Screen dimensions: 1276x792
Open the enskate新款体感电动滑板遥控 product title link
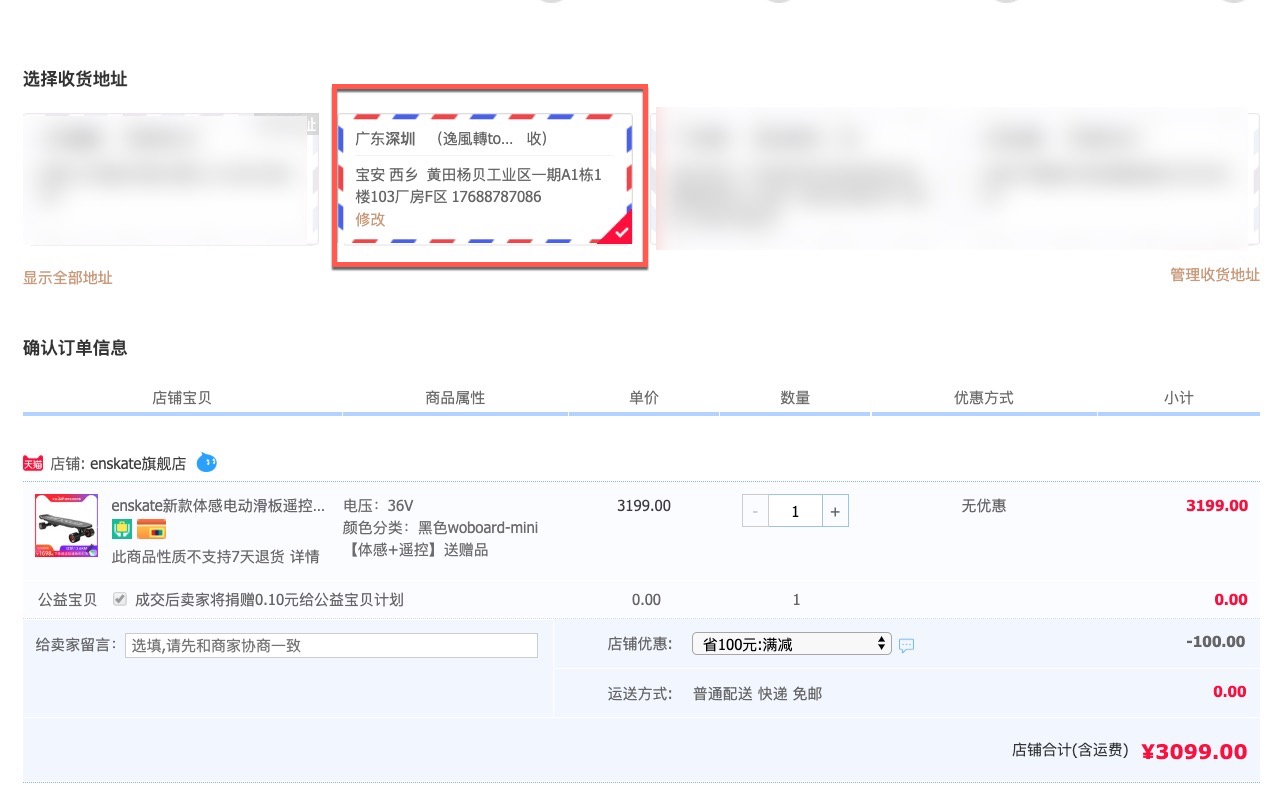point(218,505)
